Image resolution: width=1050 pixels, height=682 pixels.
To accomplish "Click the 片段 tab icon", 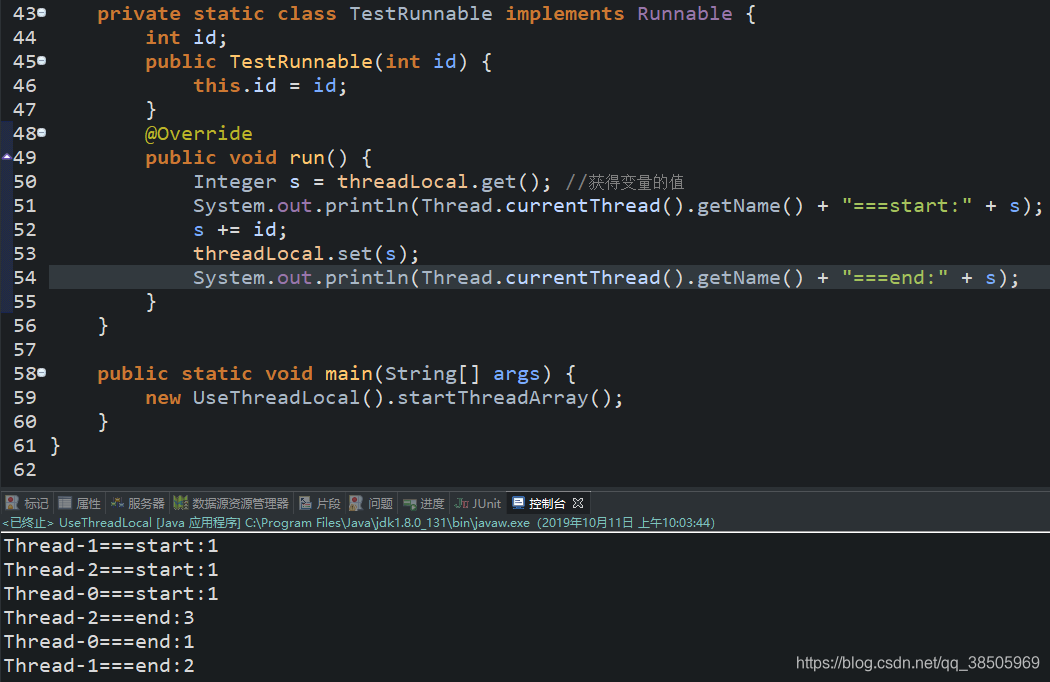I will [x=305, y=503].
